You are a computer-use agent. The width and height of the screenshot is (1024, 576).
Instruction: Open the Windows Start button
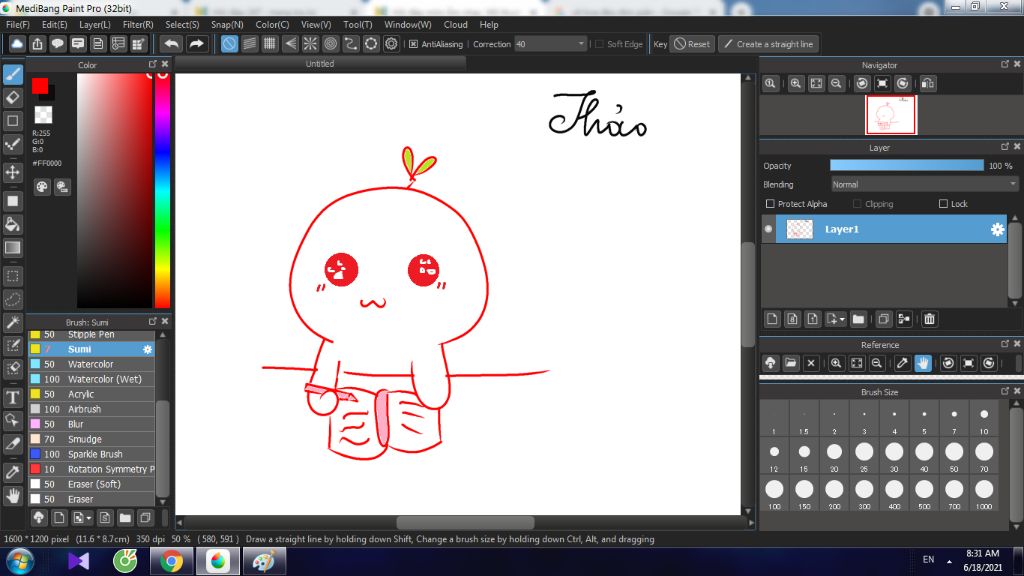coord(20,562)
